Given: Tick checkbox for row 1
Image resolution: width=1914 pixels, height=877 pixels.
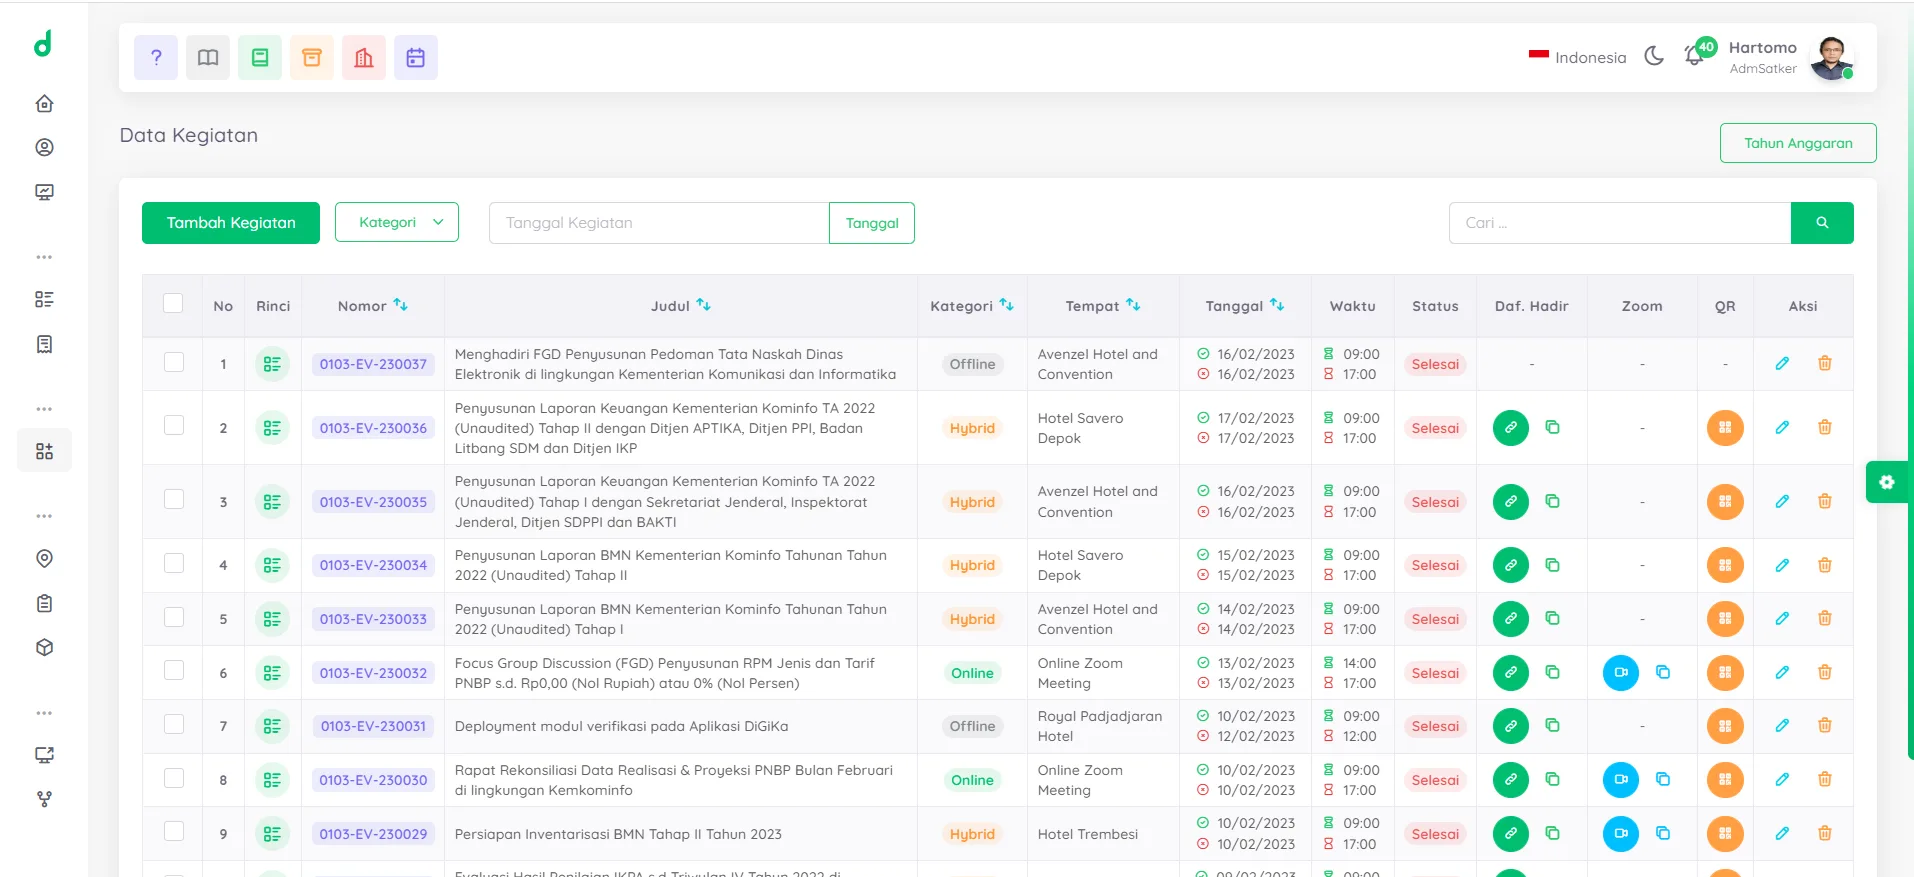Looking at the screenshot, I should click(x=174, y=362).
